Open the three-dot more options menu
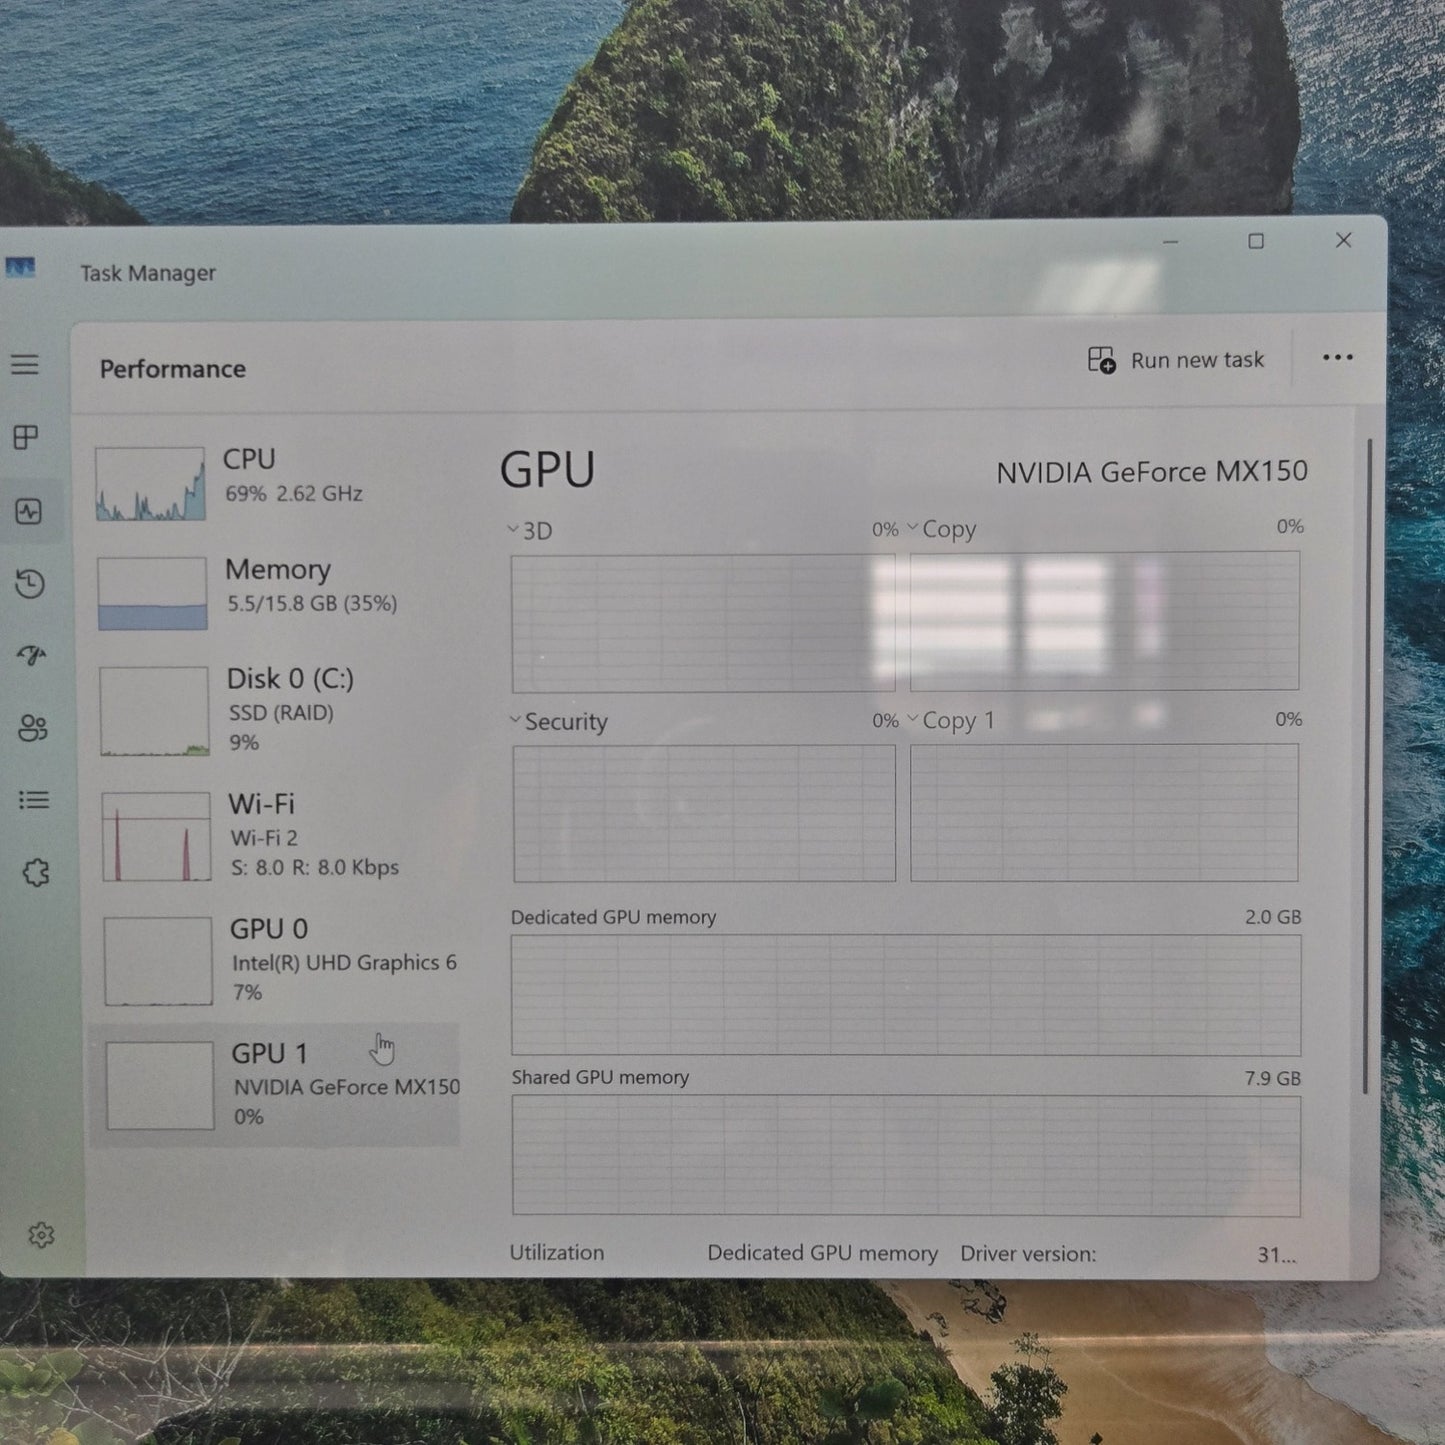Image resolution: width=1445 pixels, height=1445 pixels. [x=1337, y=358]
